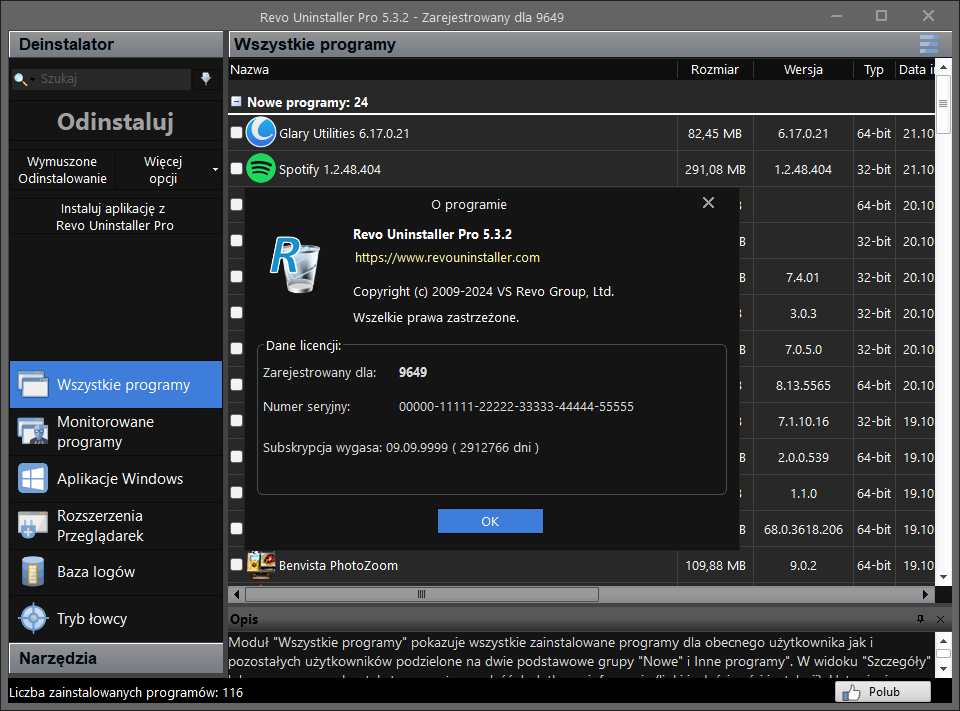Open Baza logów
The width and height of the screenshot is (960, 711).
tap(116, 572)
